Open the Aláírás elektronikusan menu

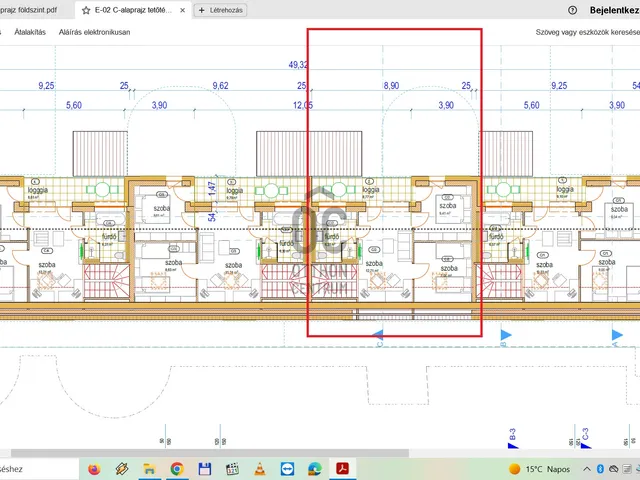pos(94,32)
